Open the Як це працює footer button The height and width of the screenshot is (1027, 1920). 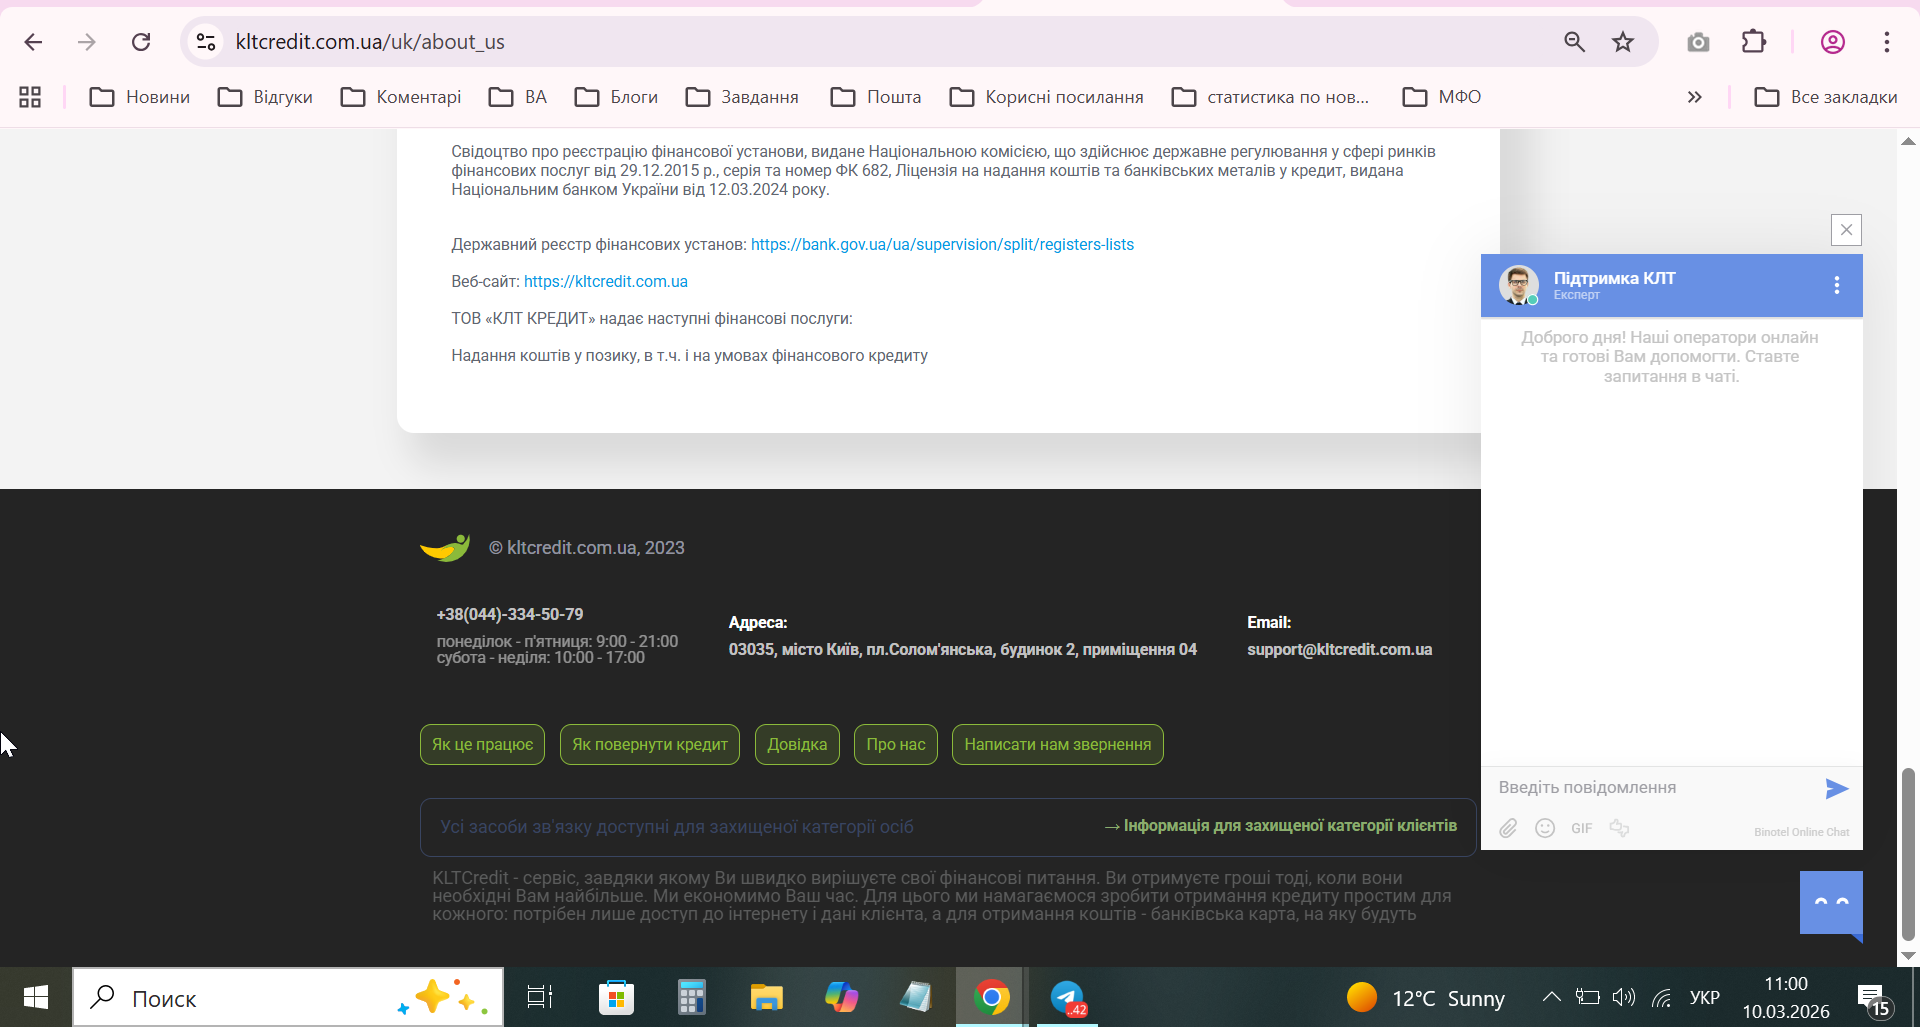pyautogui.click(x=482, y=745)
